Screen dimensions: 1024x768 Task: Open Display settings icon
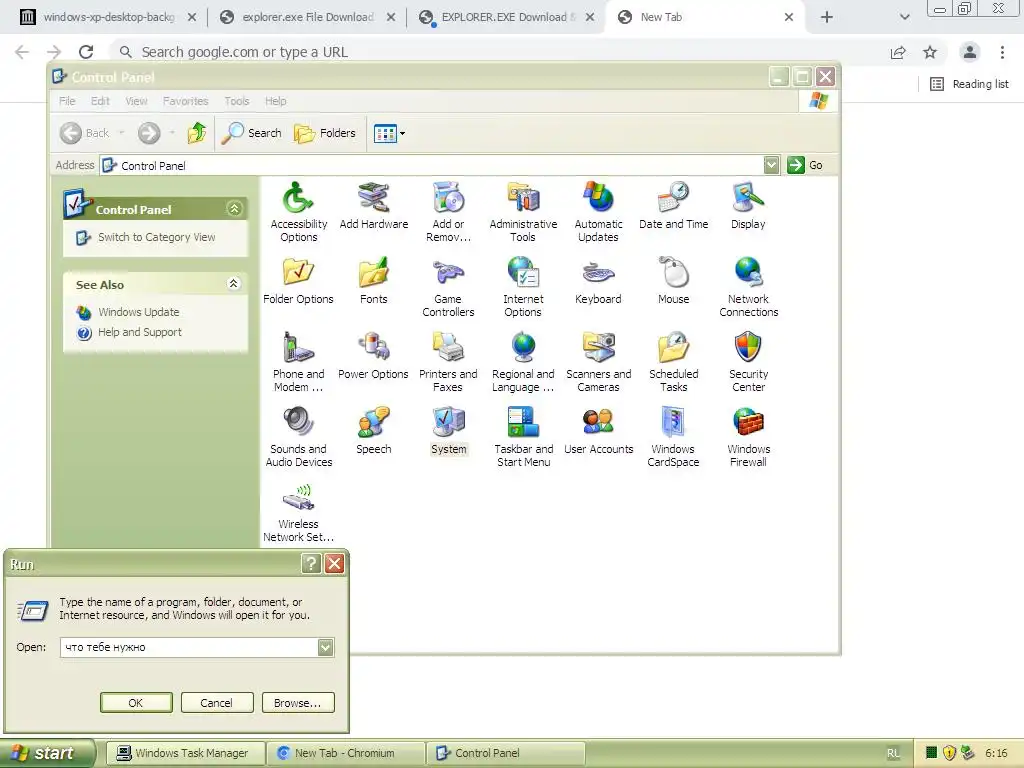point(748,206)
